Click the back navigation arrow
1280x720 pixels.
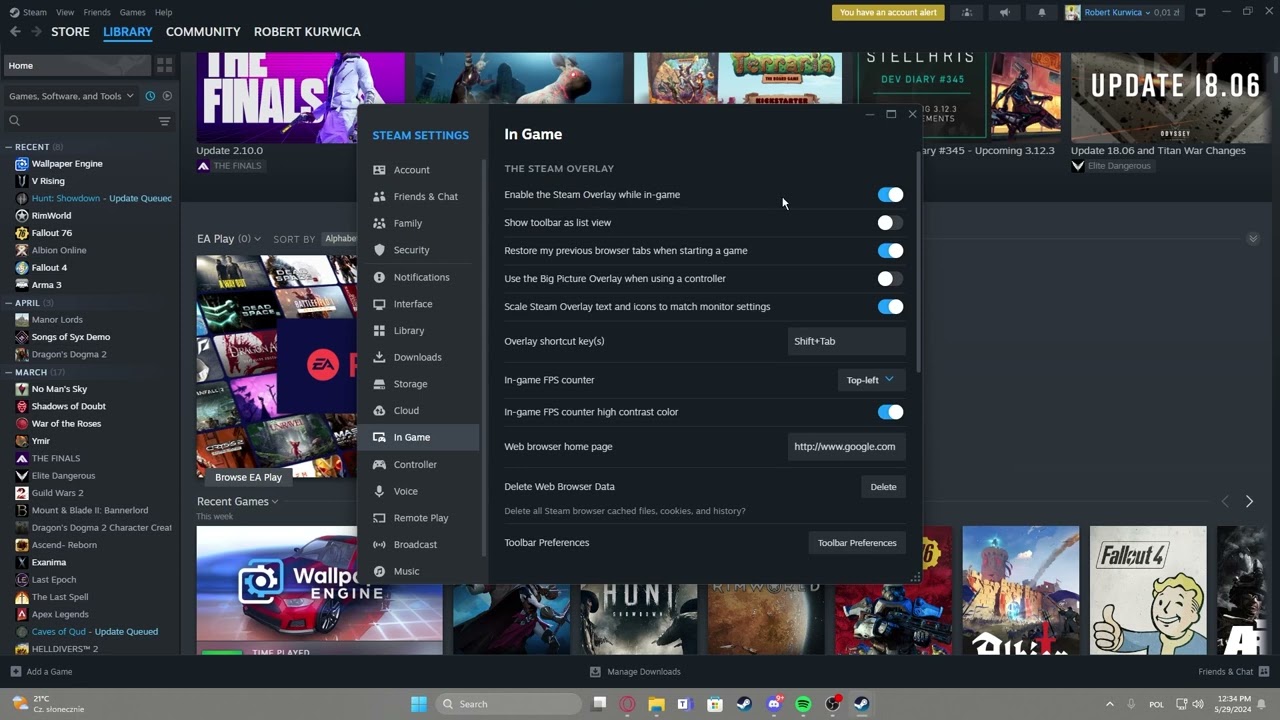coord(15,32)
